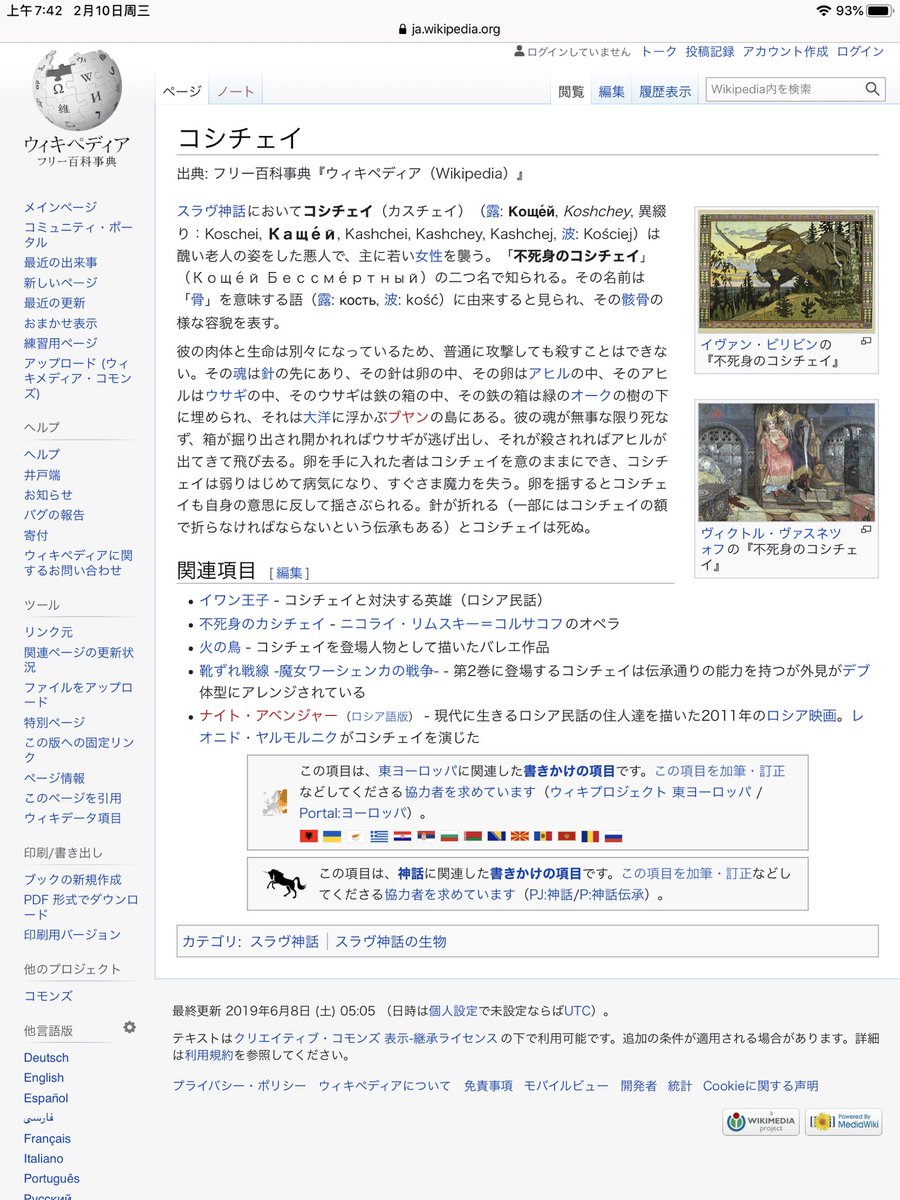Viewport: 900px width, 1200px height.
Task: Open the language settings gear icon
Action: [x=129, y=1027]
